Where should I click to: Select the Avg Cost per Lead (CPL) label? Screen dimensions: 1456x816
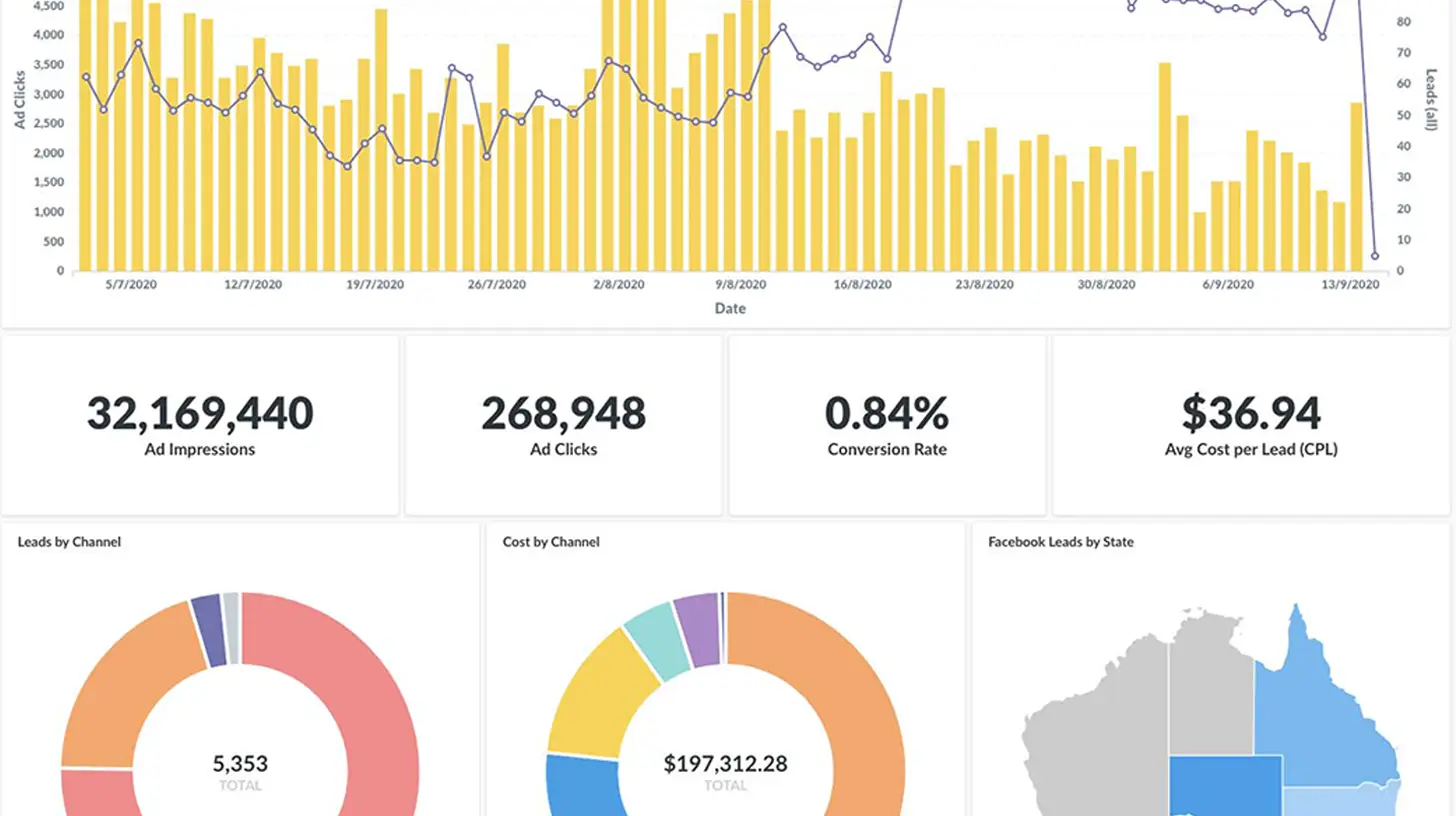(x=1251, y=450)
